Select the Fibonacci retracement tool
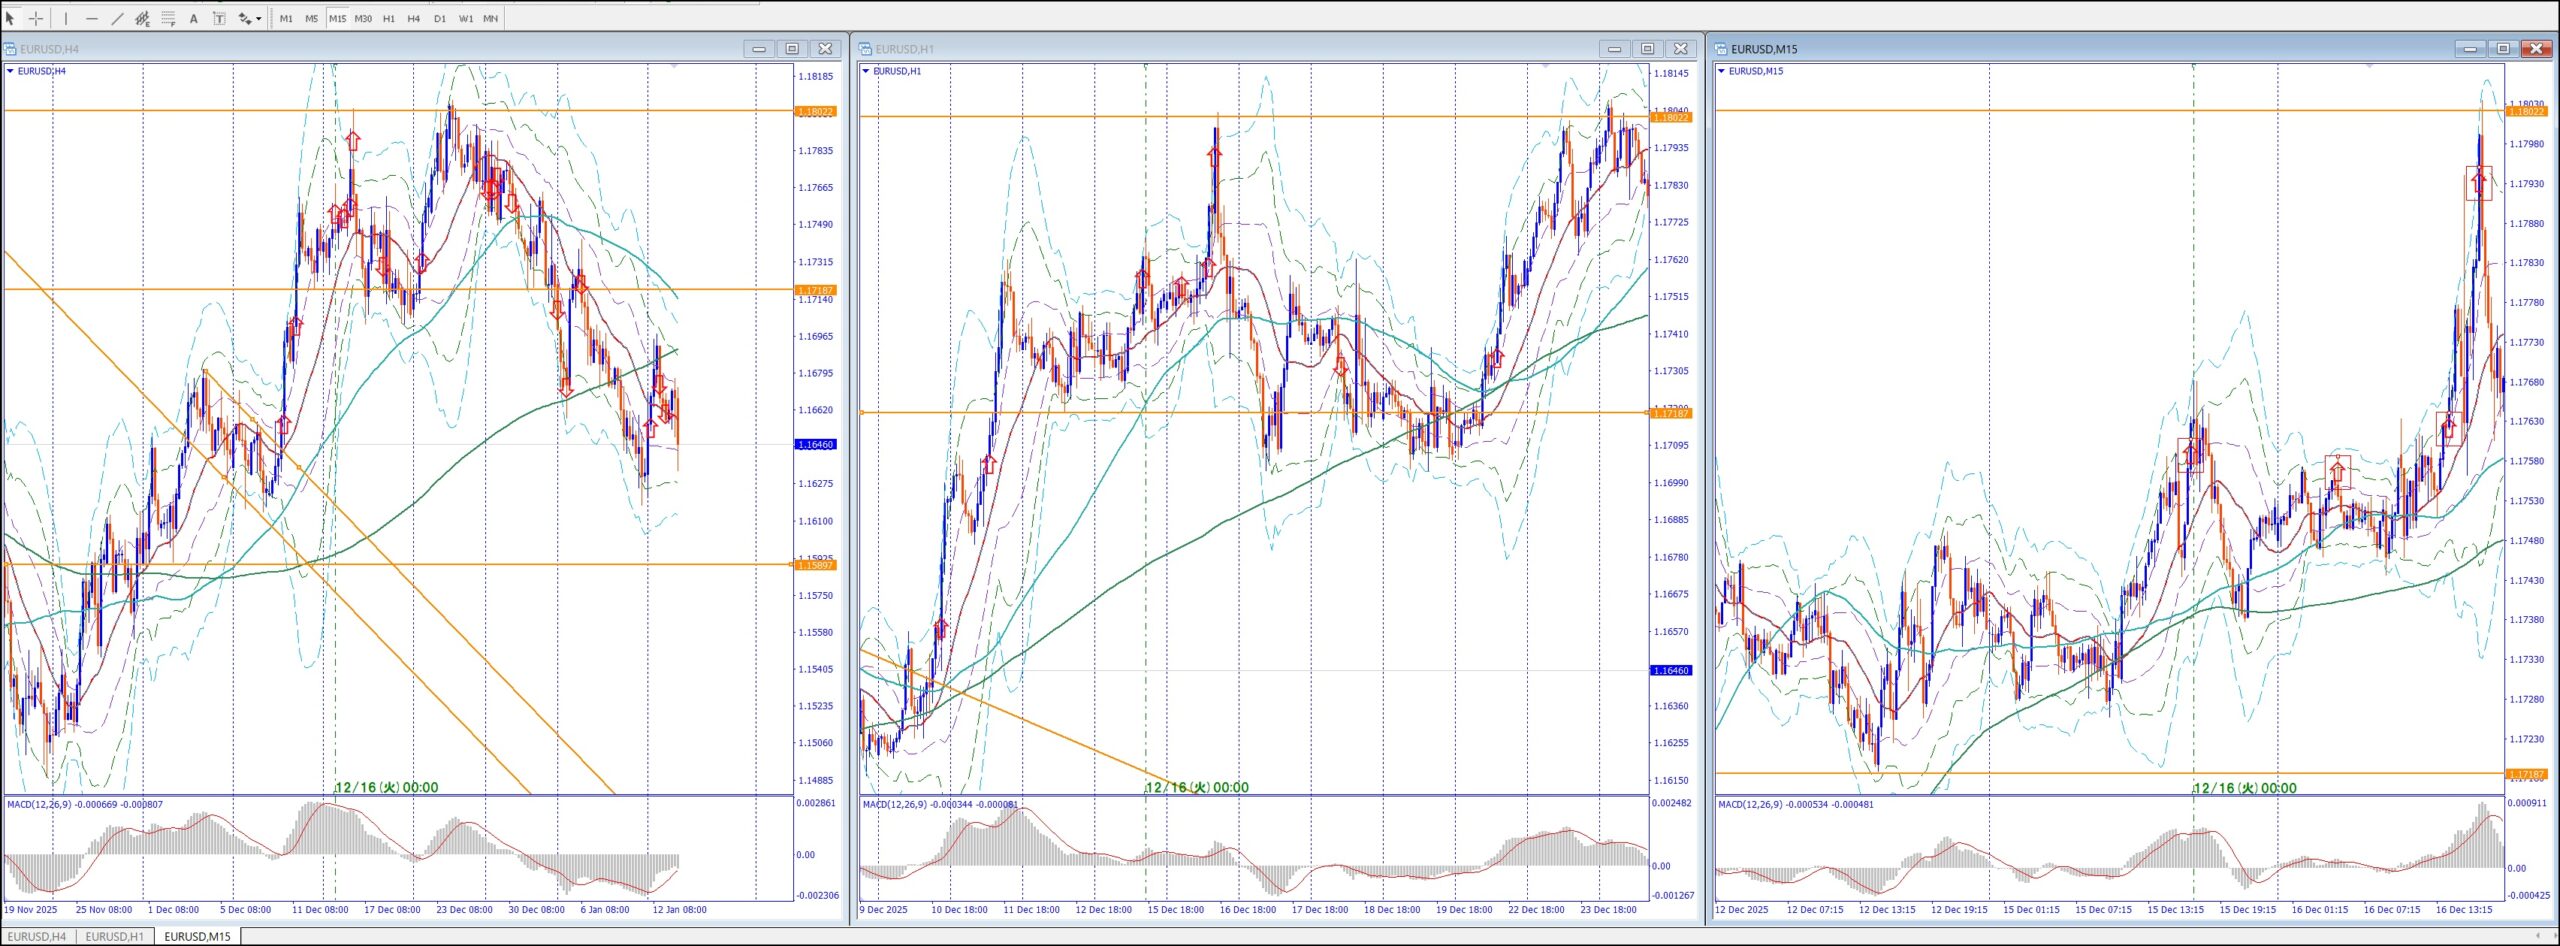2560x946 pixels. tap(168, 18)
